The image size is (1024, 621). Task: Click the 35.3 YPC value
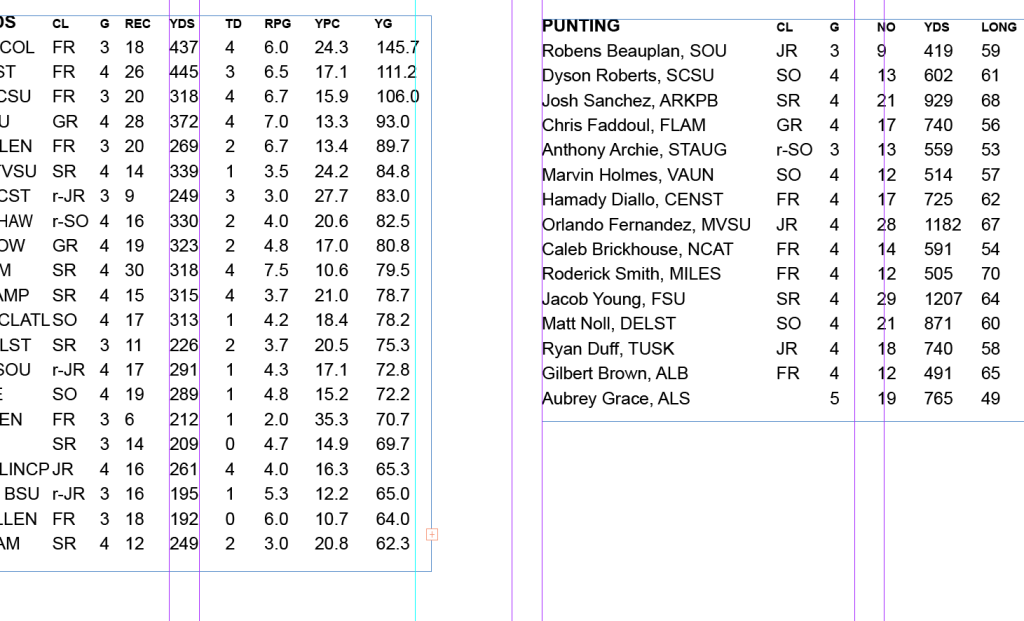[x=331, y=419]
